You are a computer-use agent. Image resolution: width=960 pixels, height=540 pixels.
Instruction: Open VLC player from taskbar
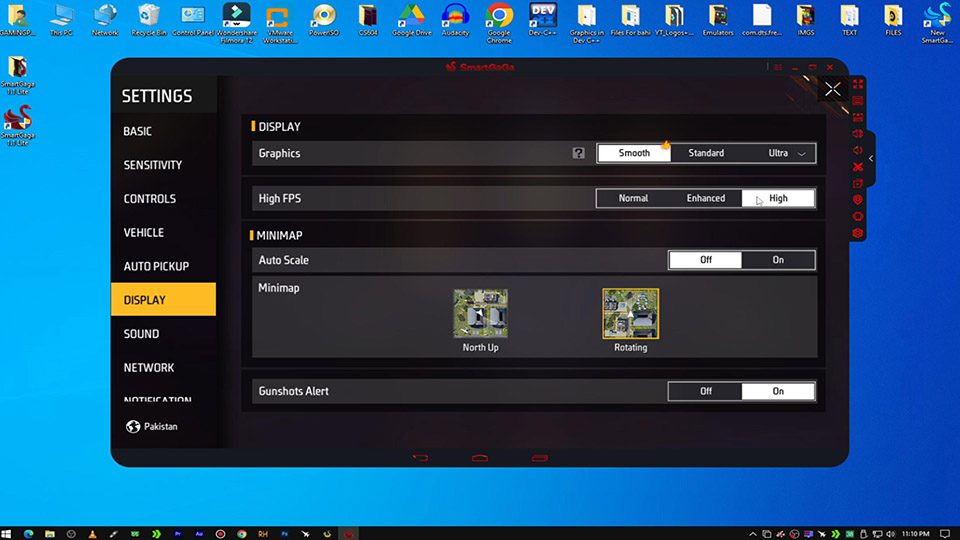(92, 534)
